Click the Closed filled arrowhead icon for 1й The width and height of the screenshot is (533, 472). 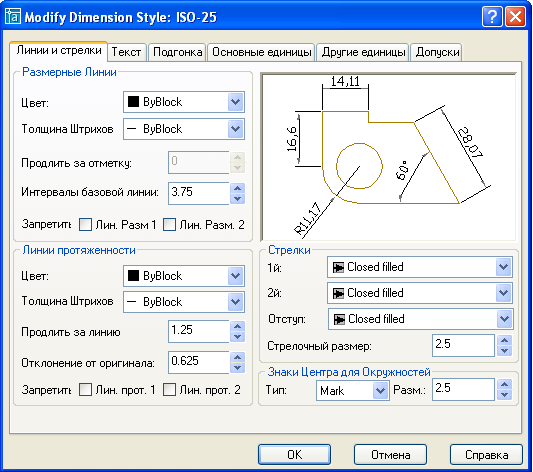click(x=338, y=267)
